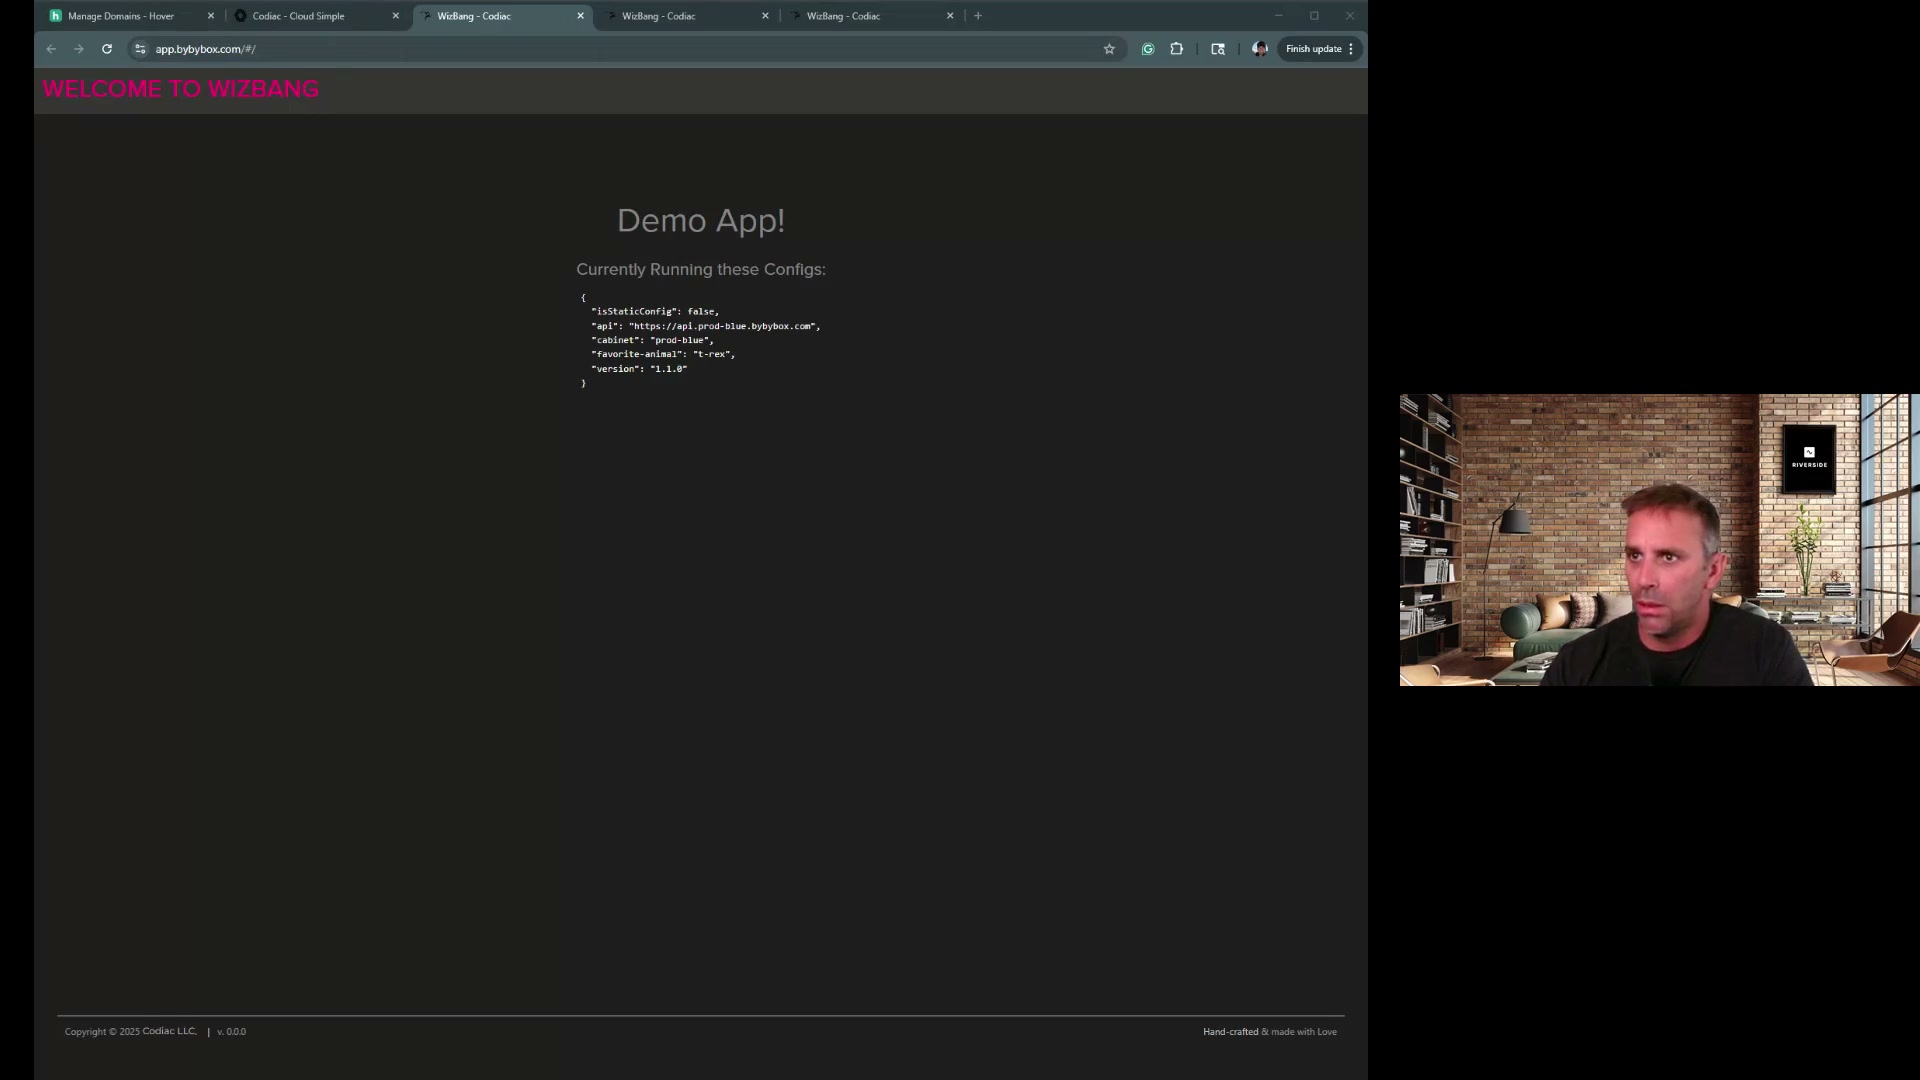This screenshot has width=1920, height=1080.
Task: Open the Grammarly extension icon
Action: (x=1147, y=49)
